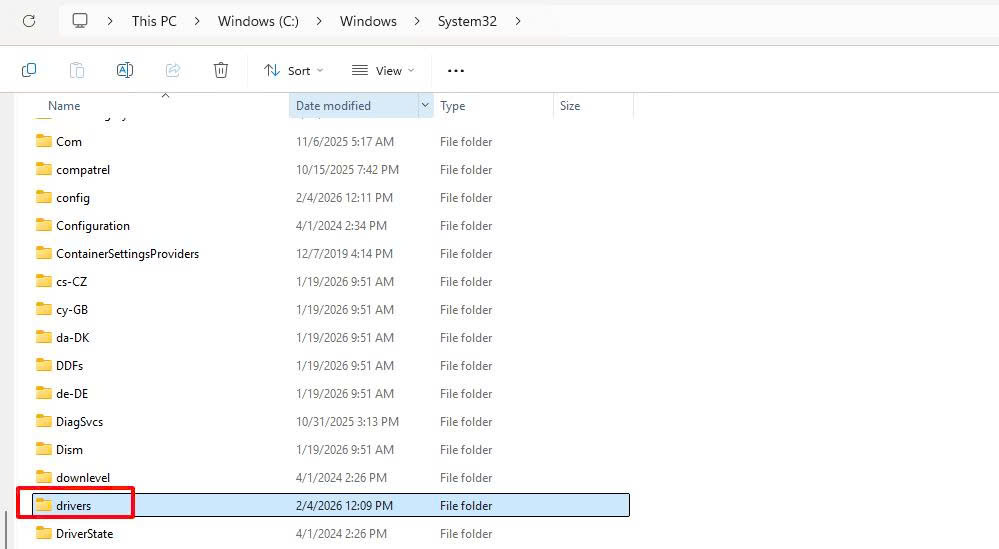Screen dimensions: 999x549
Task: Click the folder icon beside config
Action: [x=44, y=197]
